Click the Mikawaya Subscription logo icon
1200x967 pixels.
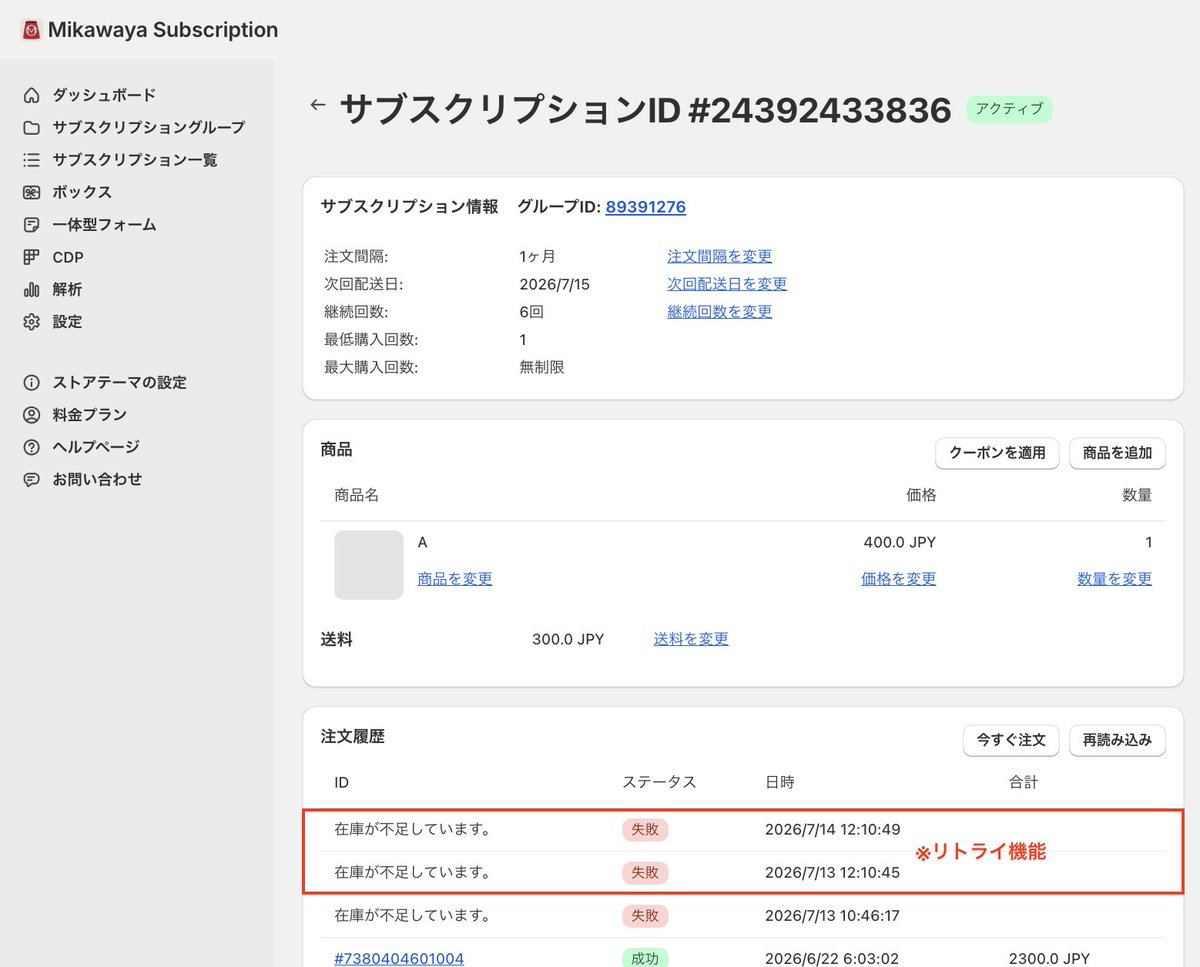click(x=31, y=30)
